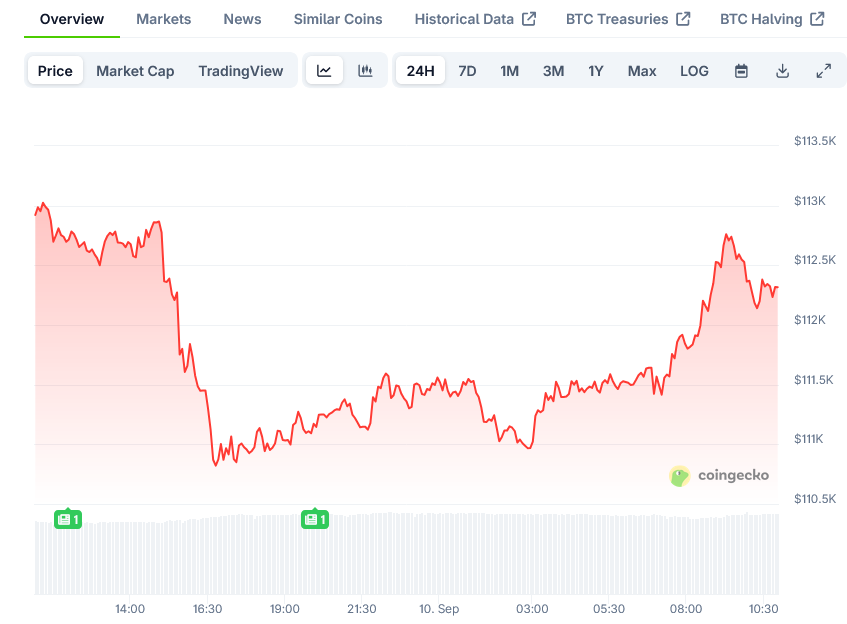Open the calendar date range picker
Image resolution: width=847 pixels, height=624 pixels.
[741, 71]
